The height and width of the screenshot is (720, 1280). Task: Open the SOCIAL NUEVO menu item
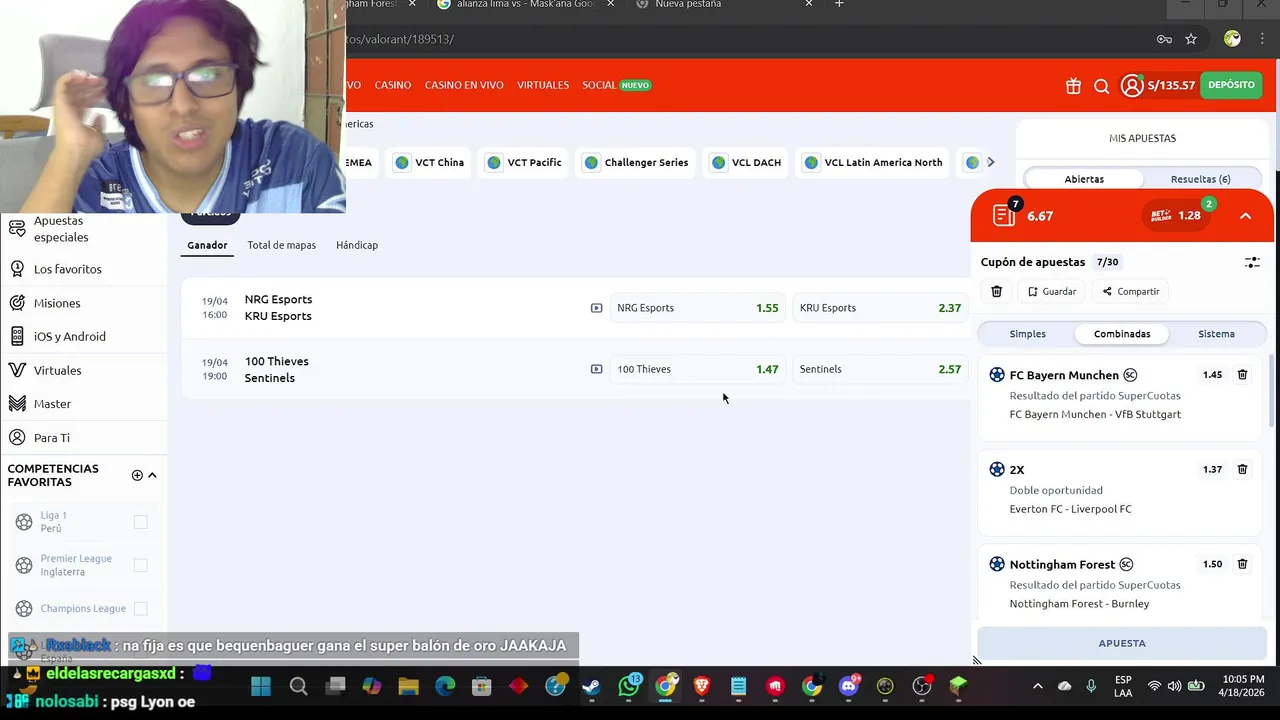616,85
